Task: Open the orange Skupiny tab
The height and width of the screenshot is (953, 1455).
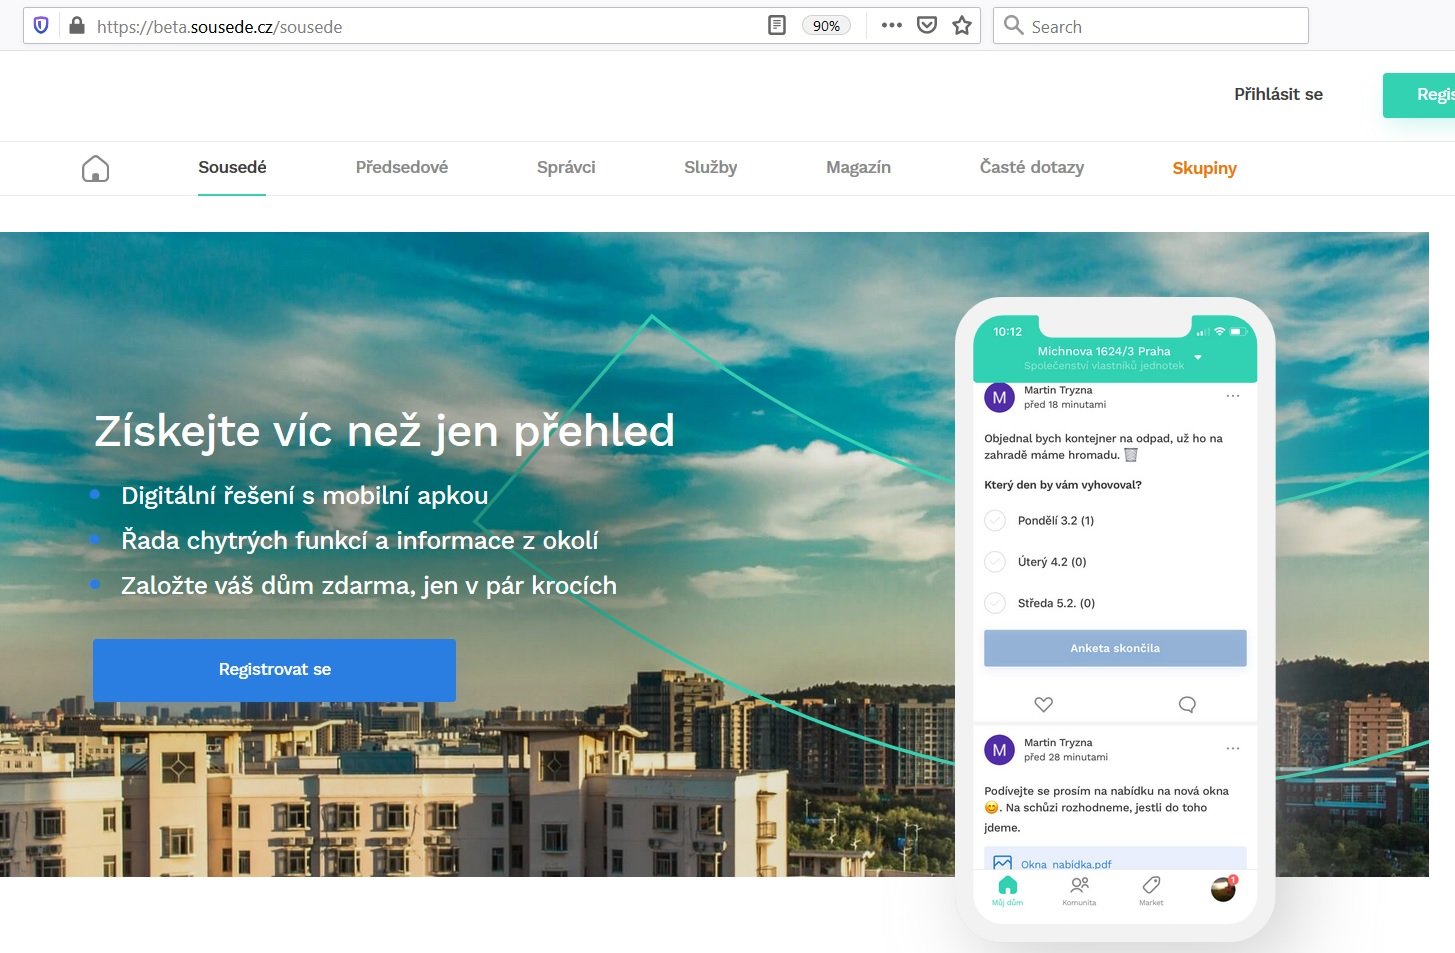Action: (1204, 168)
